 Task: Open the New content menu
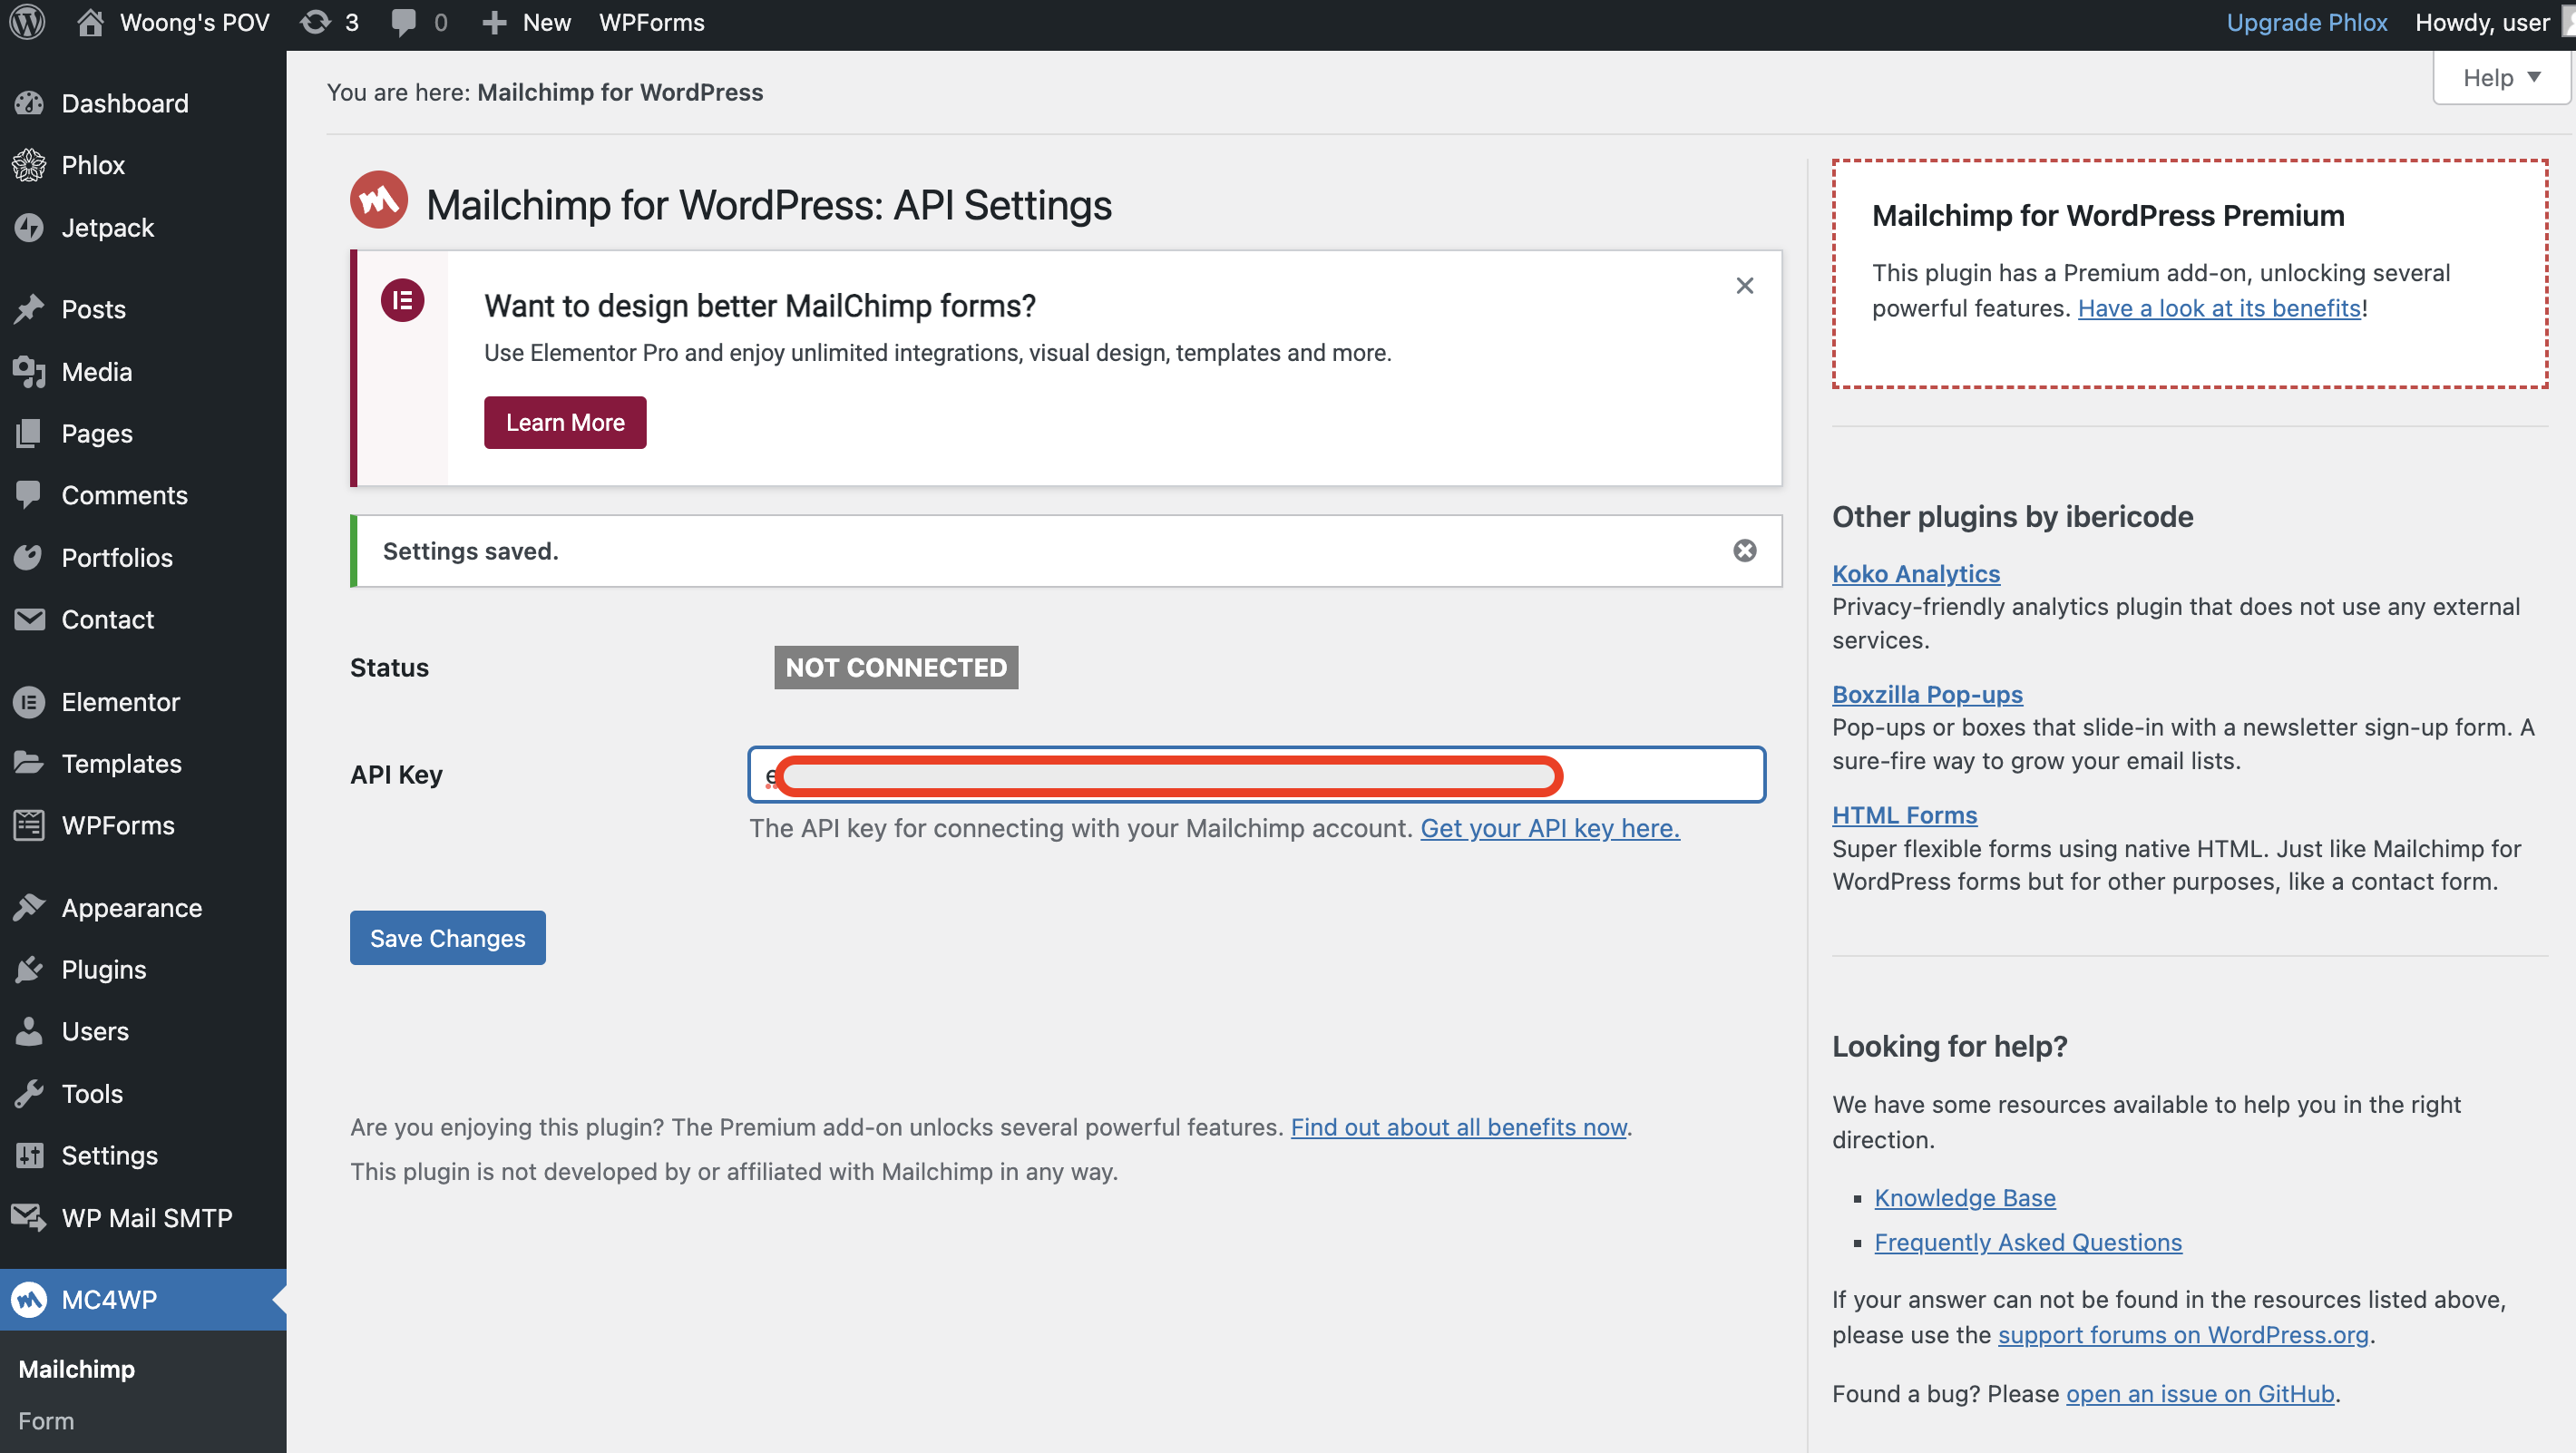pyautogui.click(x=527, y=22)
